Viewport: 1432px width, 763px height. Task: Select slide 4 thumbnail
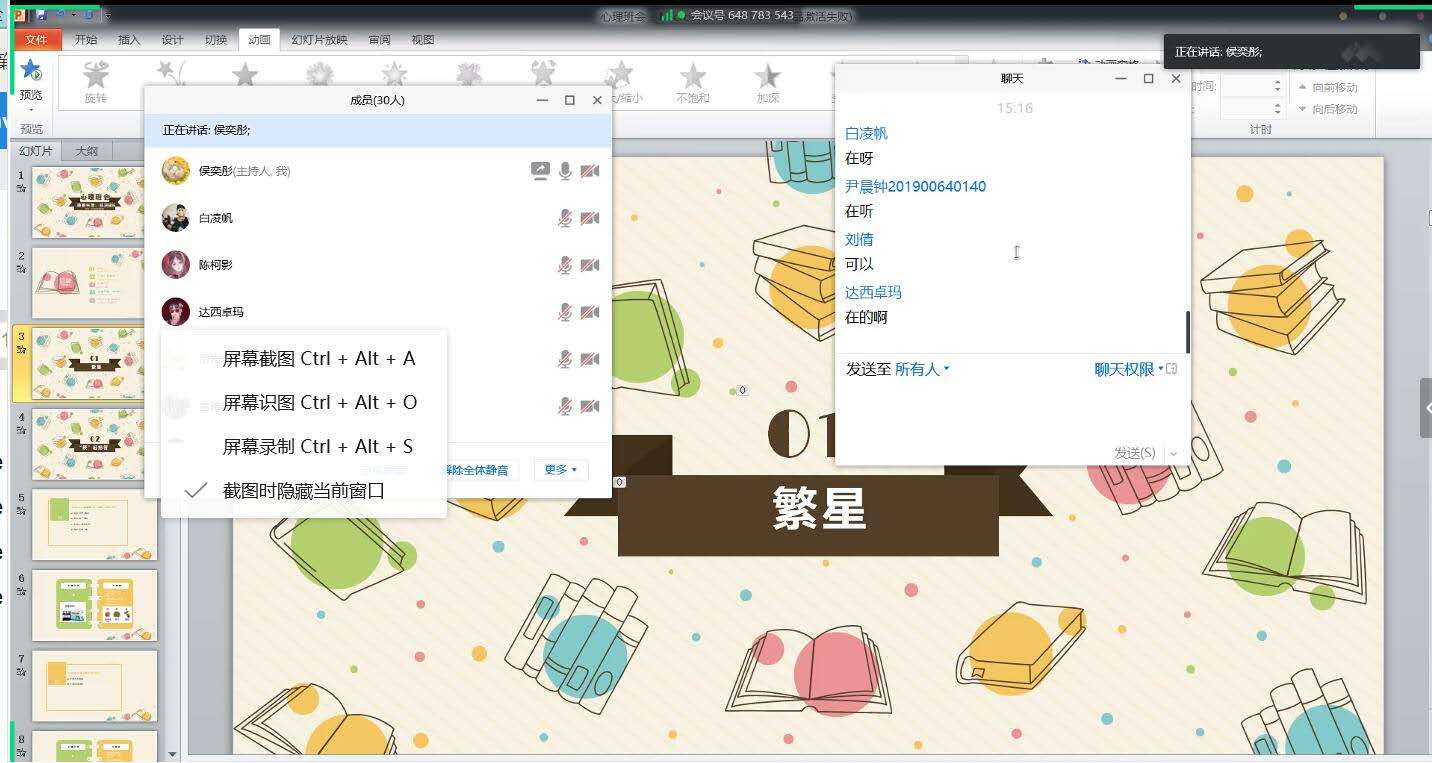point(95,444)
